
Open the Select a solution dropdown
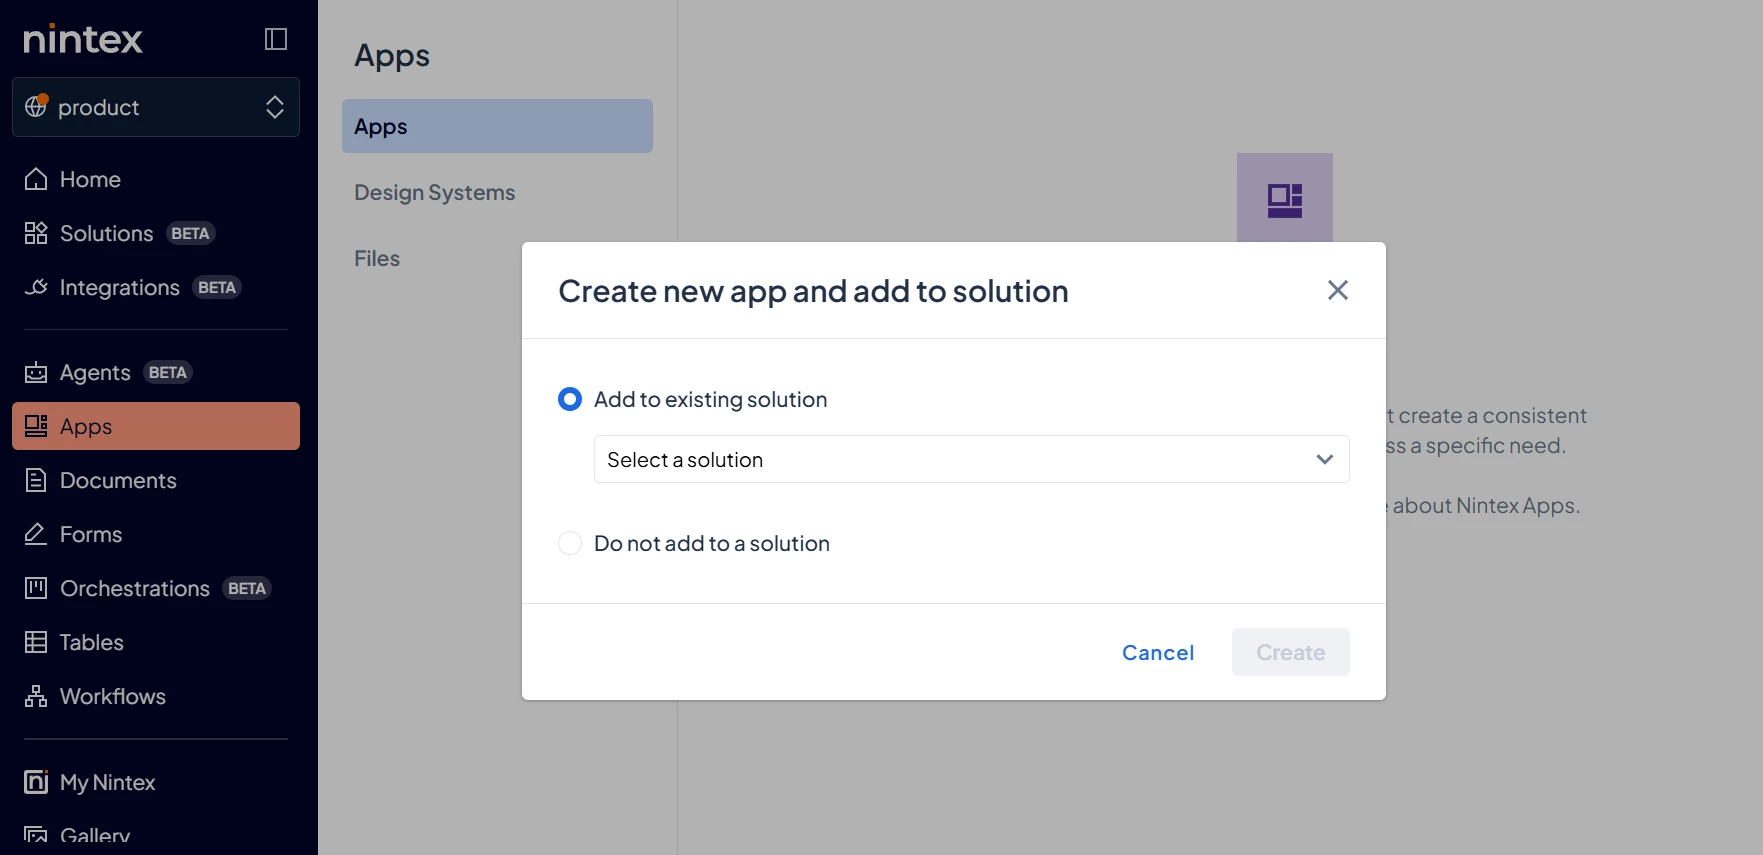pyautogui.click(x=972, y=459)
